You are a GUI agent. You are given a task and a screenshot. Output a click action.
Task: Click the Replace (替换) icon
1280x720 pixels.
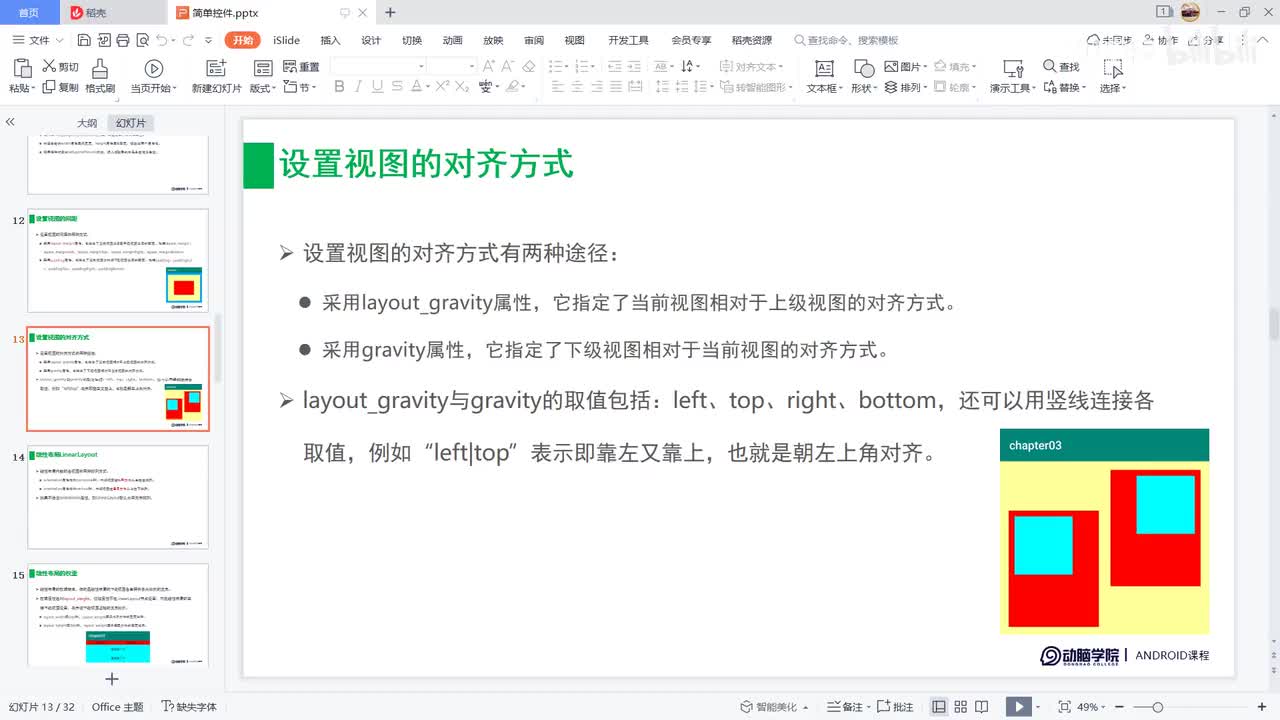(1049, 87)
